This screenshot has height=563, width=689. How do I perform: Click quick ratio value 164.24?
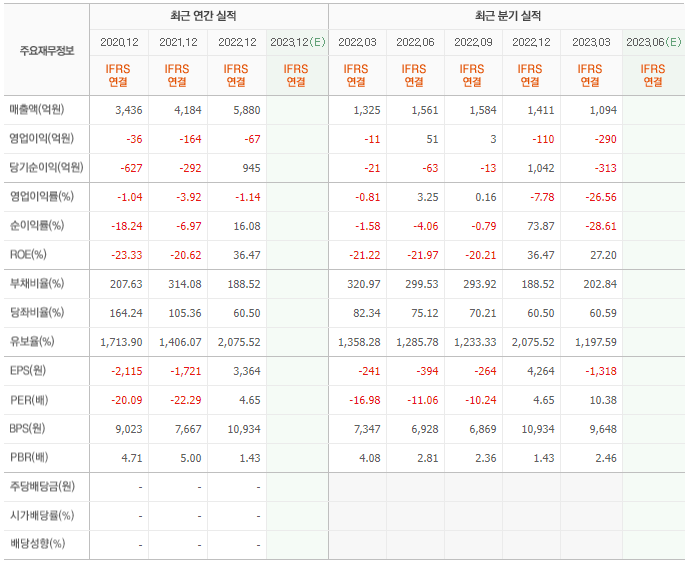click(126, 313)
